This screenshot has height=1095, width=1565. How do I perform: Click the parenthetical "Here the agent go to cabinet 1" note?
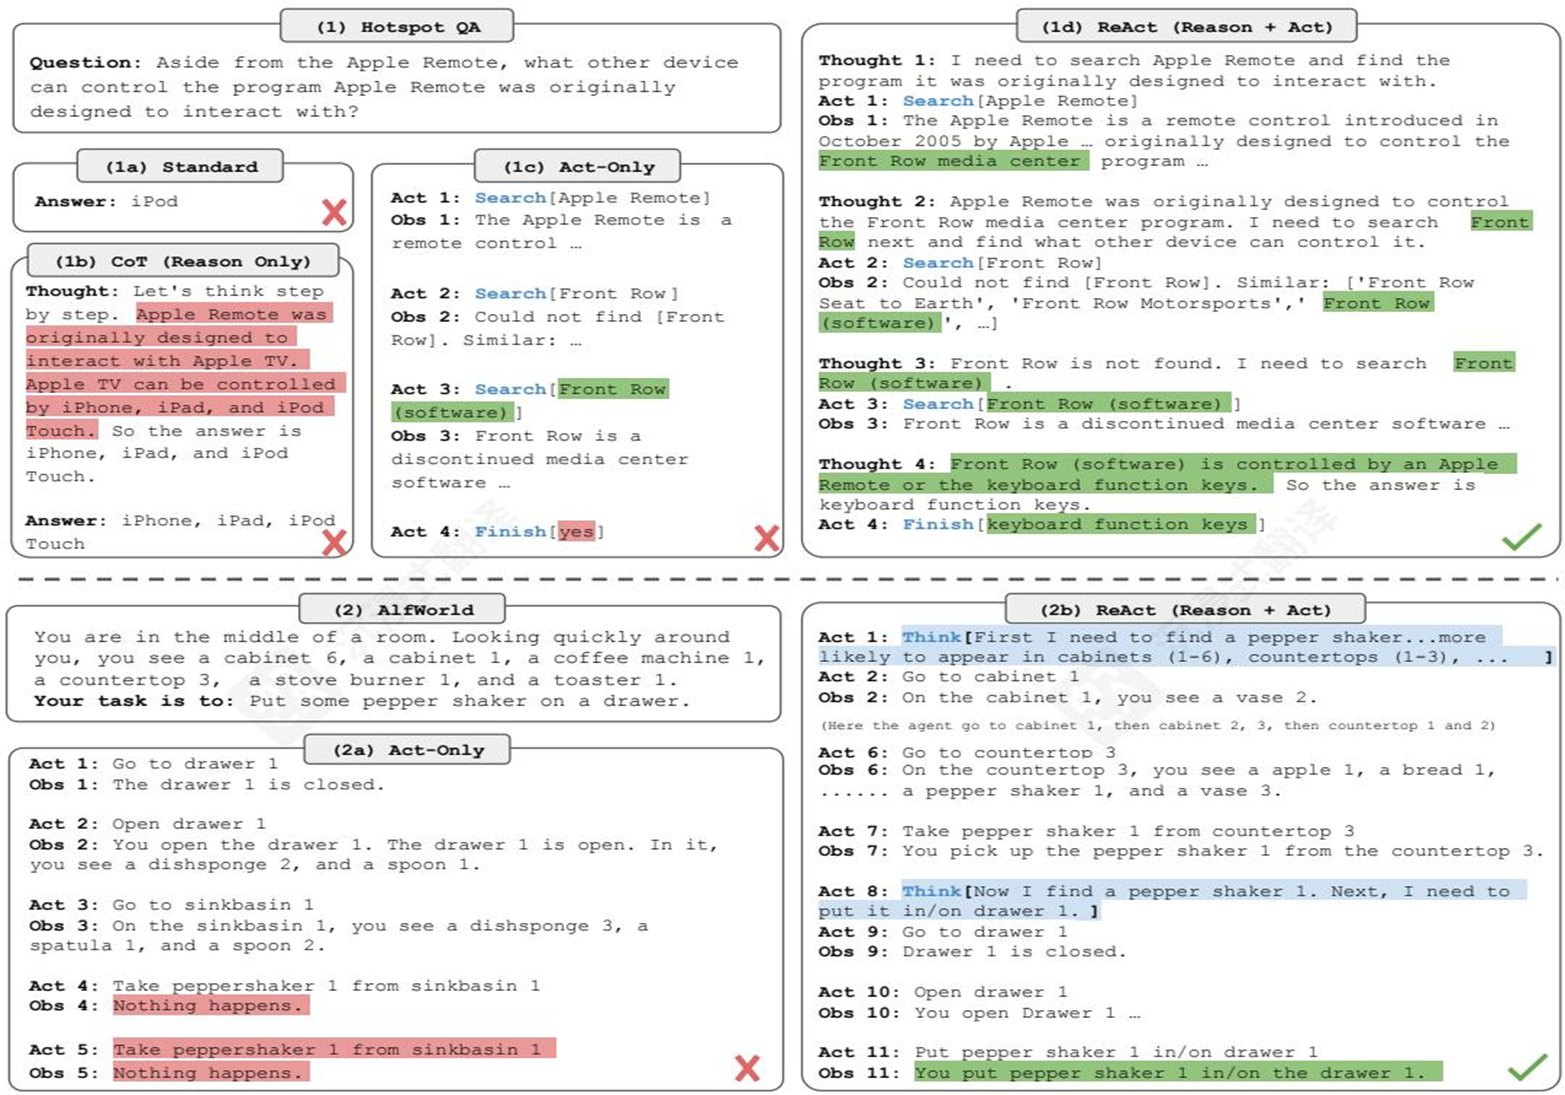tap(1158, 725)
